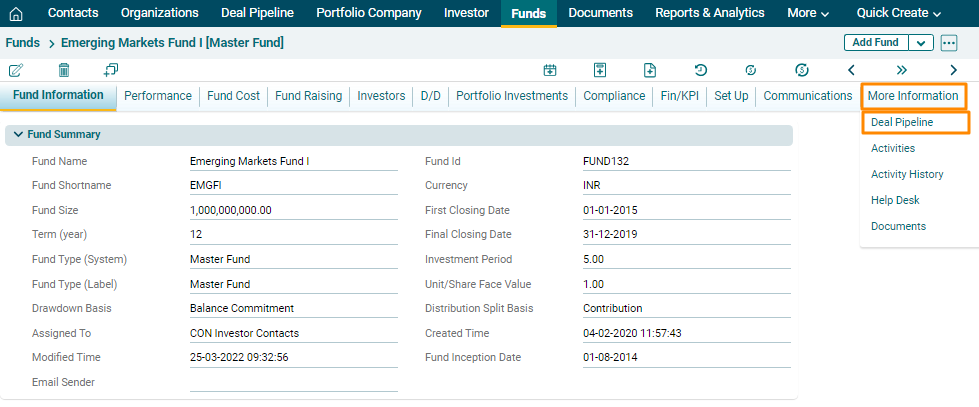
Task: Click the double chevron skip icon
Action: click(x=902, y=70)
